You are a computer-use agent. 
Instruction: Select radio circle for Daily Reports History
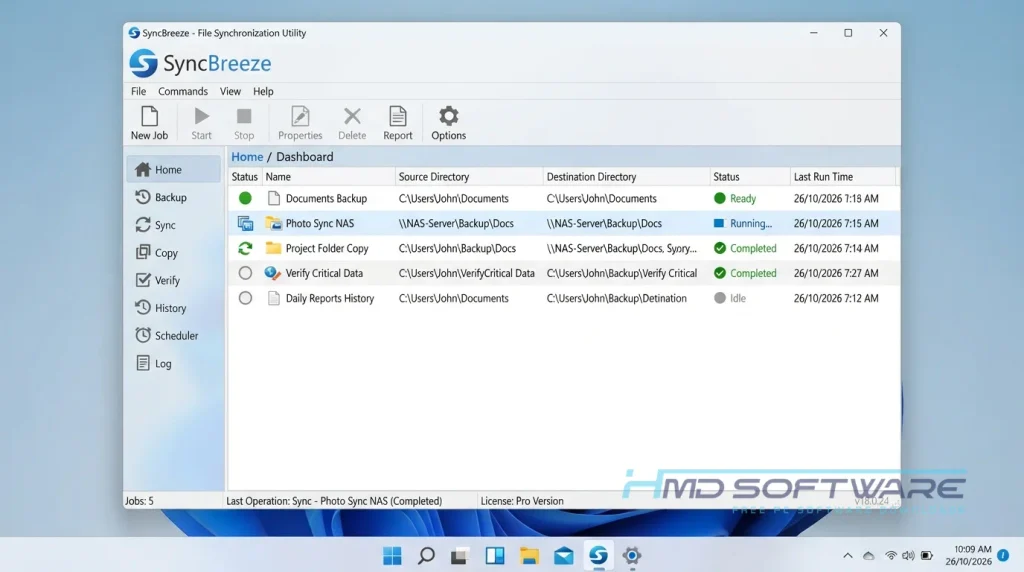[x=245, y=298]
